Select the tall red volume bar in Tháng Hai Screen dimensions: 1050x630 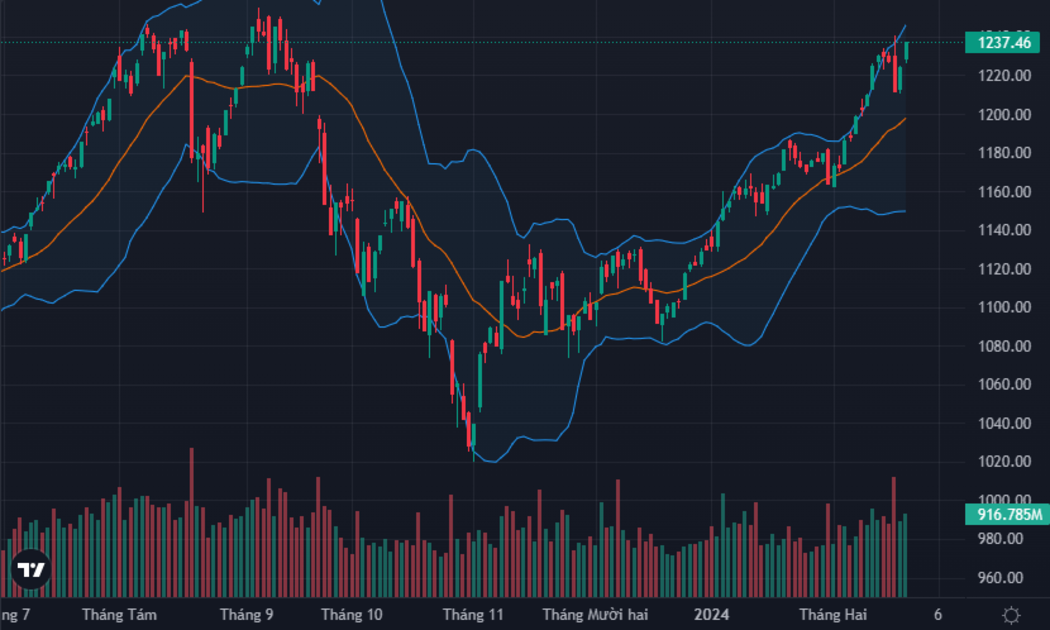[x=894, y=537]
